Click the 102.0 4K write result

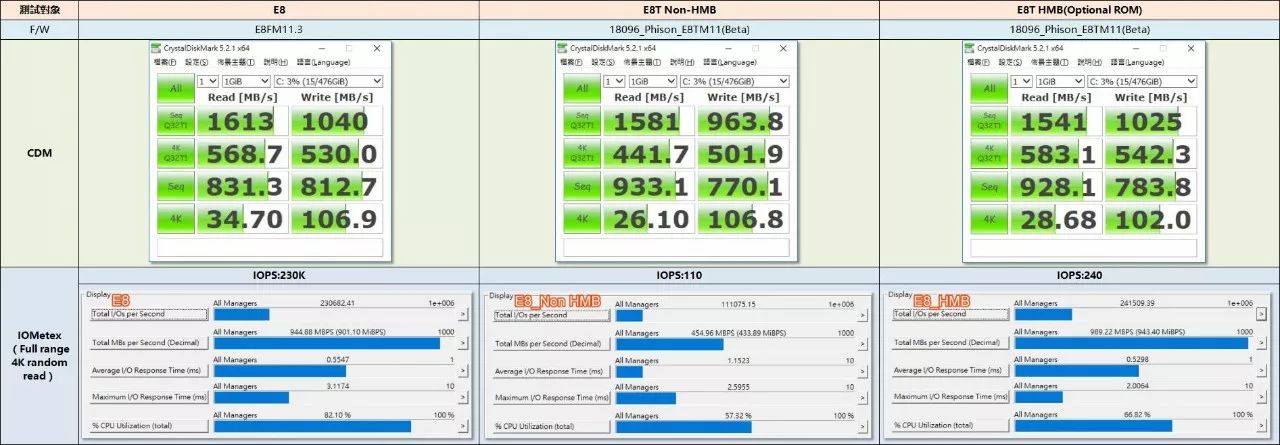click(1151, 218)
